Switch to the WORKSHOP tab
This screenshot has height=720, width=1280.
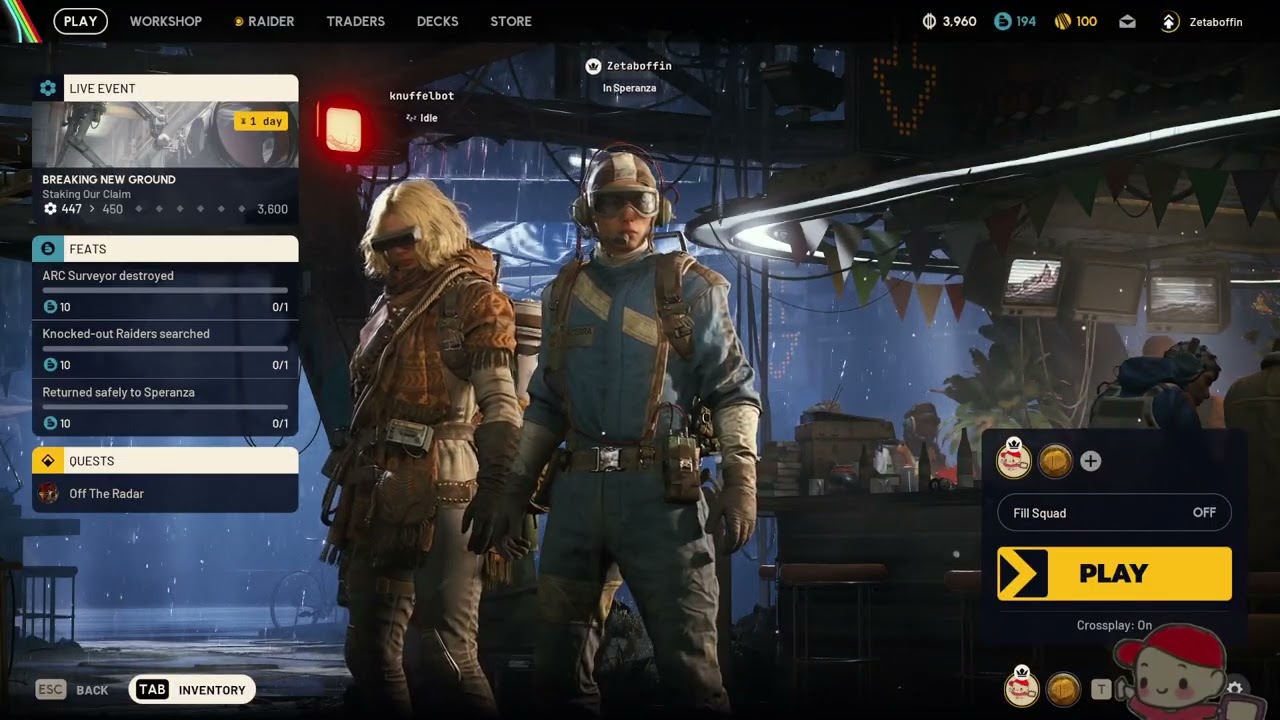[166, 21]
